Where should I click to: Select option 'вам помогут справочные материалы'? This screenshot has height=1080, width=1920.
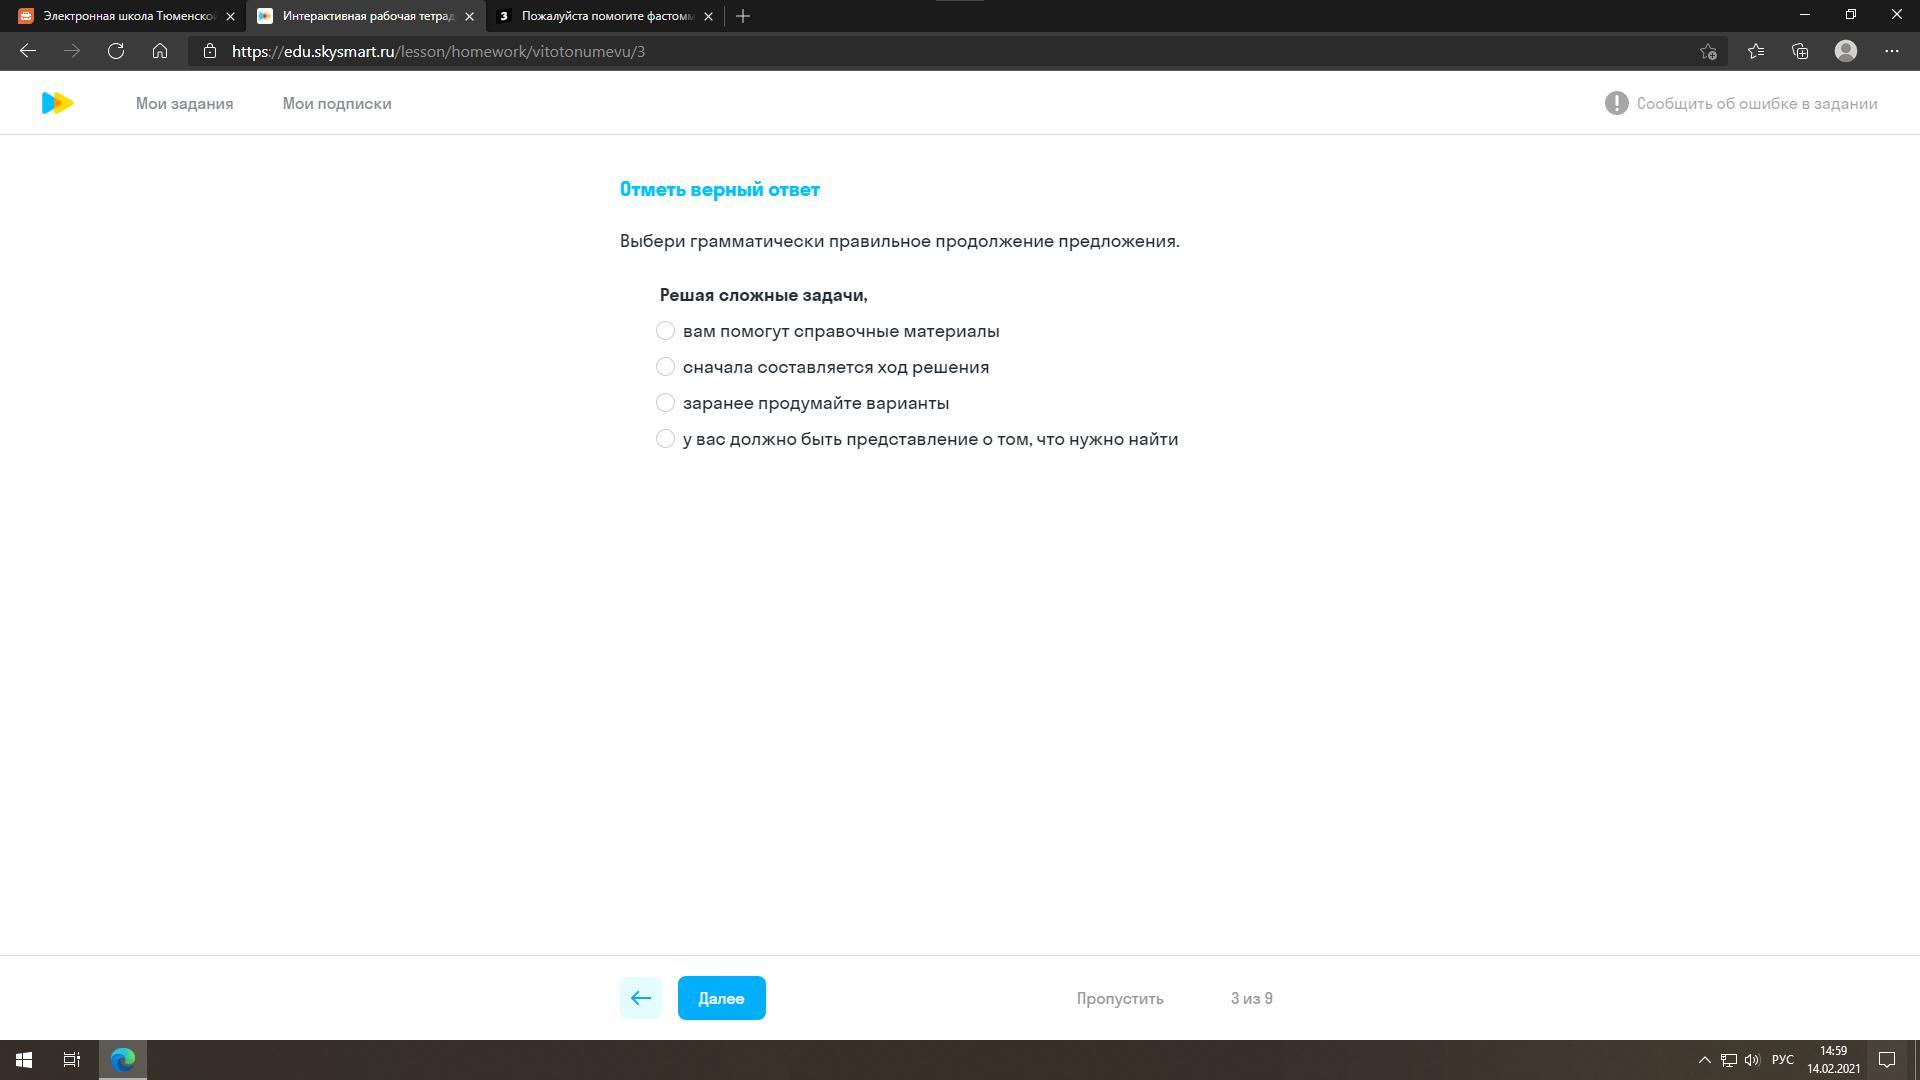click(665, 331)
